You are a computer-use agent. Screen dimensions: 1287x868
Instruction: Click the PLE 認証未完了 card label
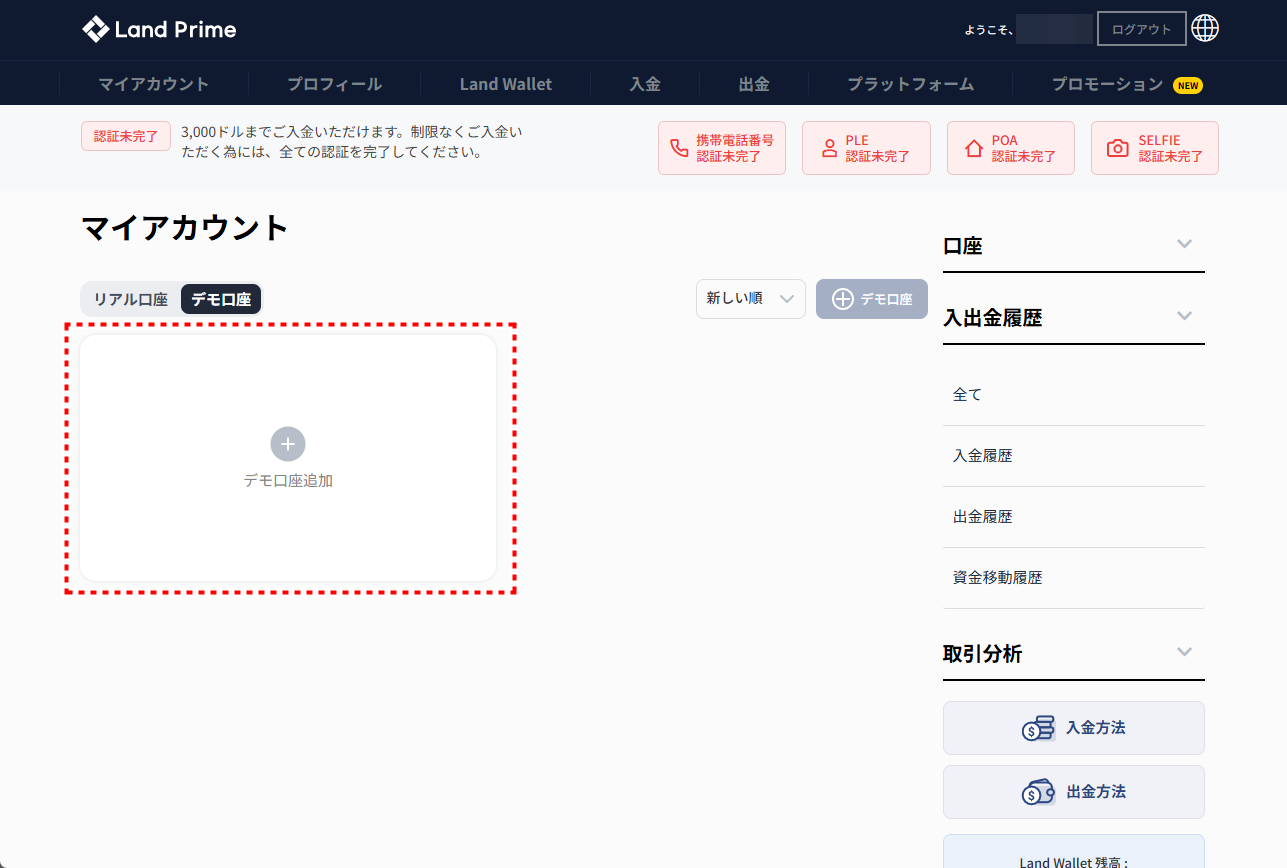pos(878,148)
